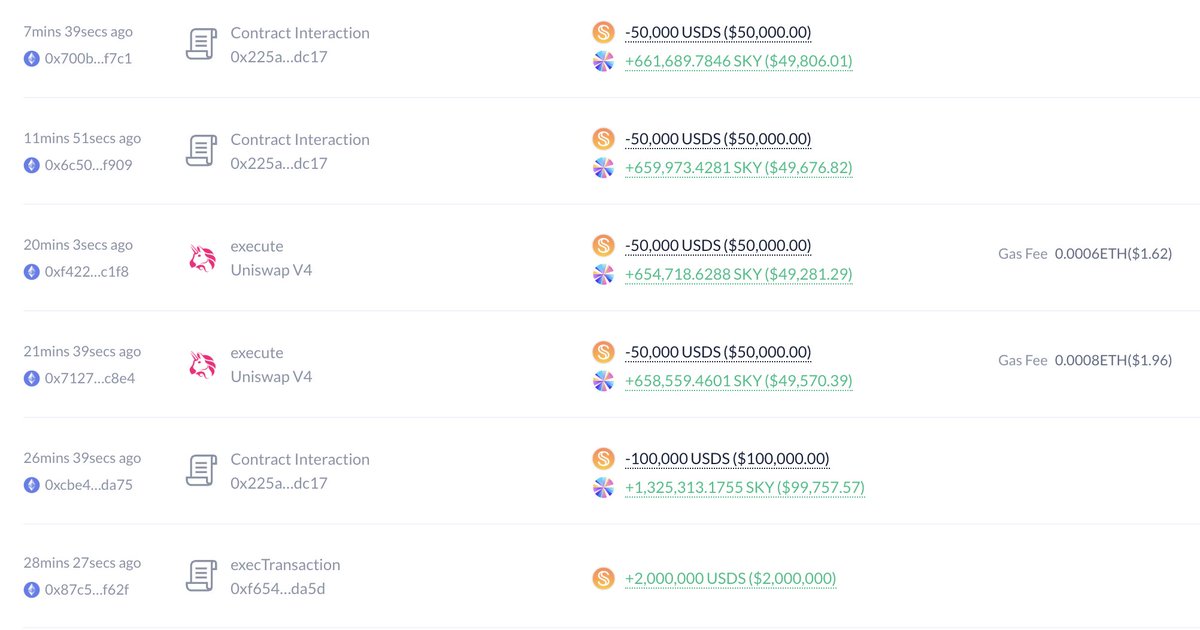This screenshot has height=630, width=1200.
Task: Click Uniswap unicorn icon in 21mins 39secs row
Action: click(202, 365)
